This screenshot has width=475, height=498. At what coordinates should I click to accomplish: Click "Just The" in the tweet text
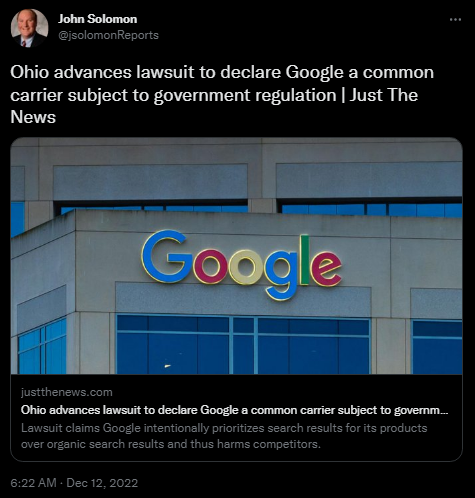coord(383,95)
